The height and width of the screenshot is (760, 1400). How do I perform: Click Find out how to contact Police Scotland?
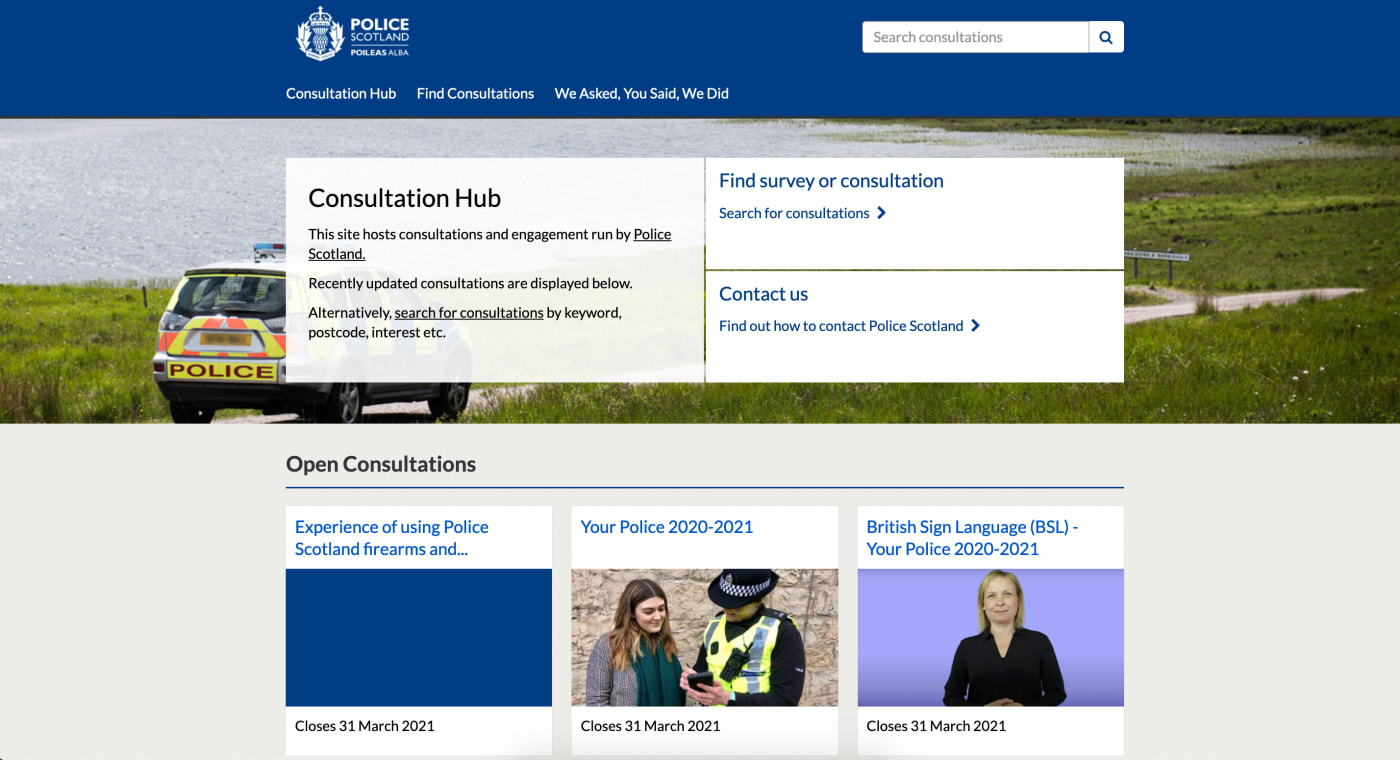(841, 325)
